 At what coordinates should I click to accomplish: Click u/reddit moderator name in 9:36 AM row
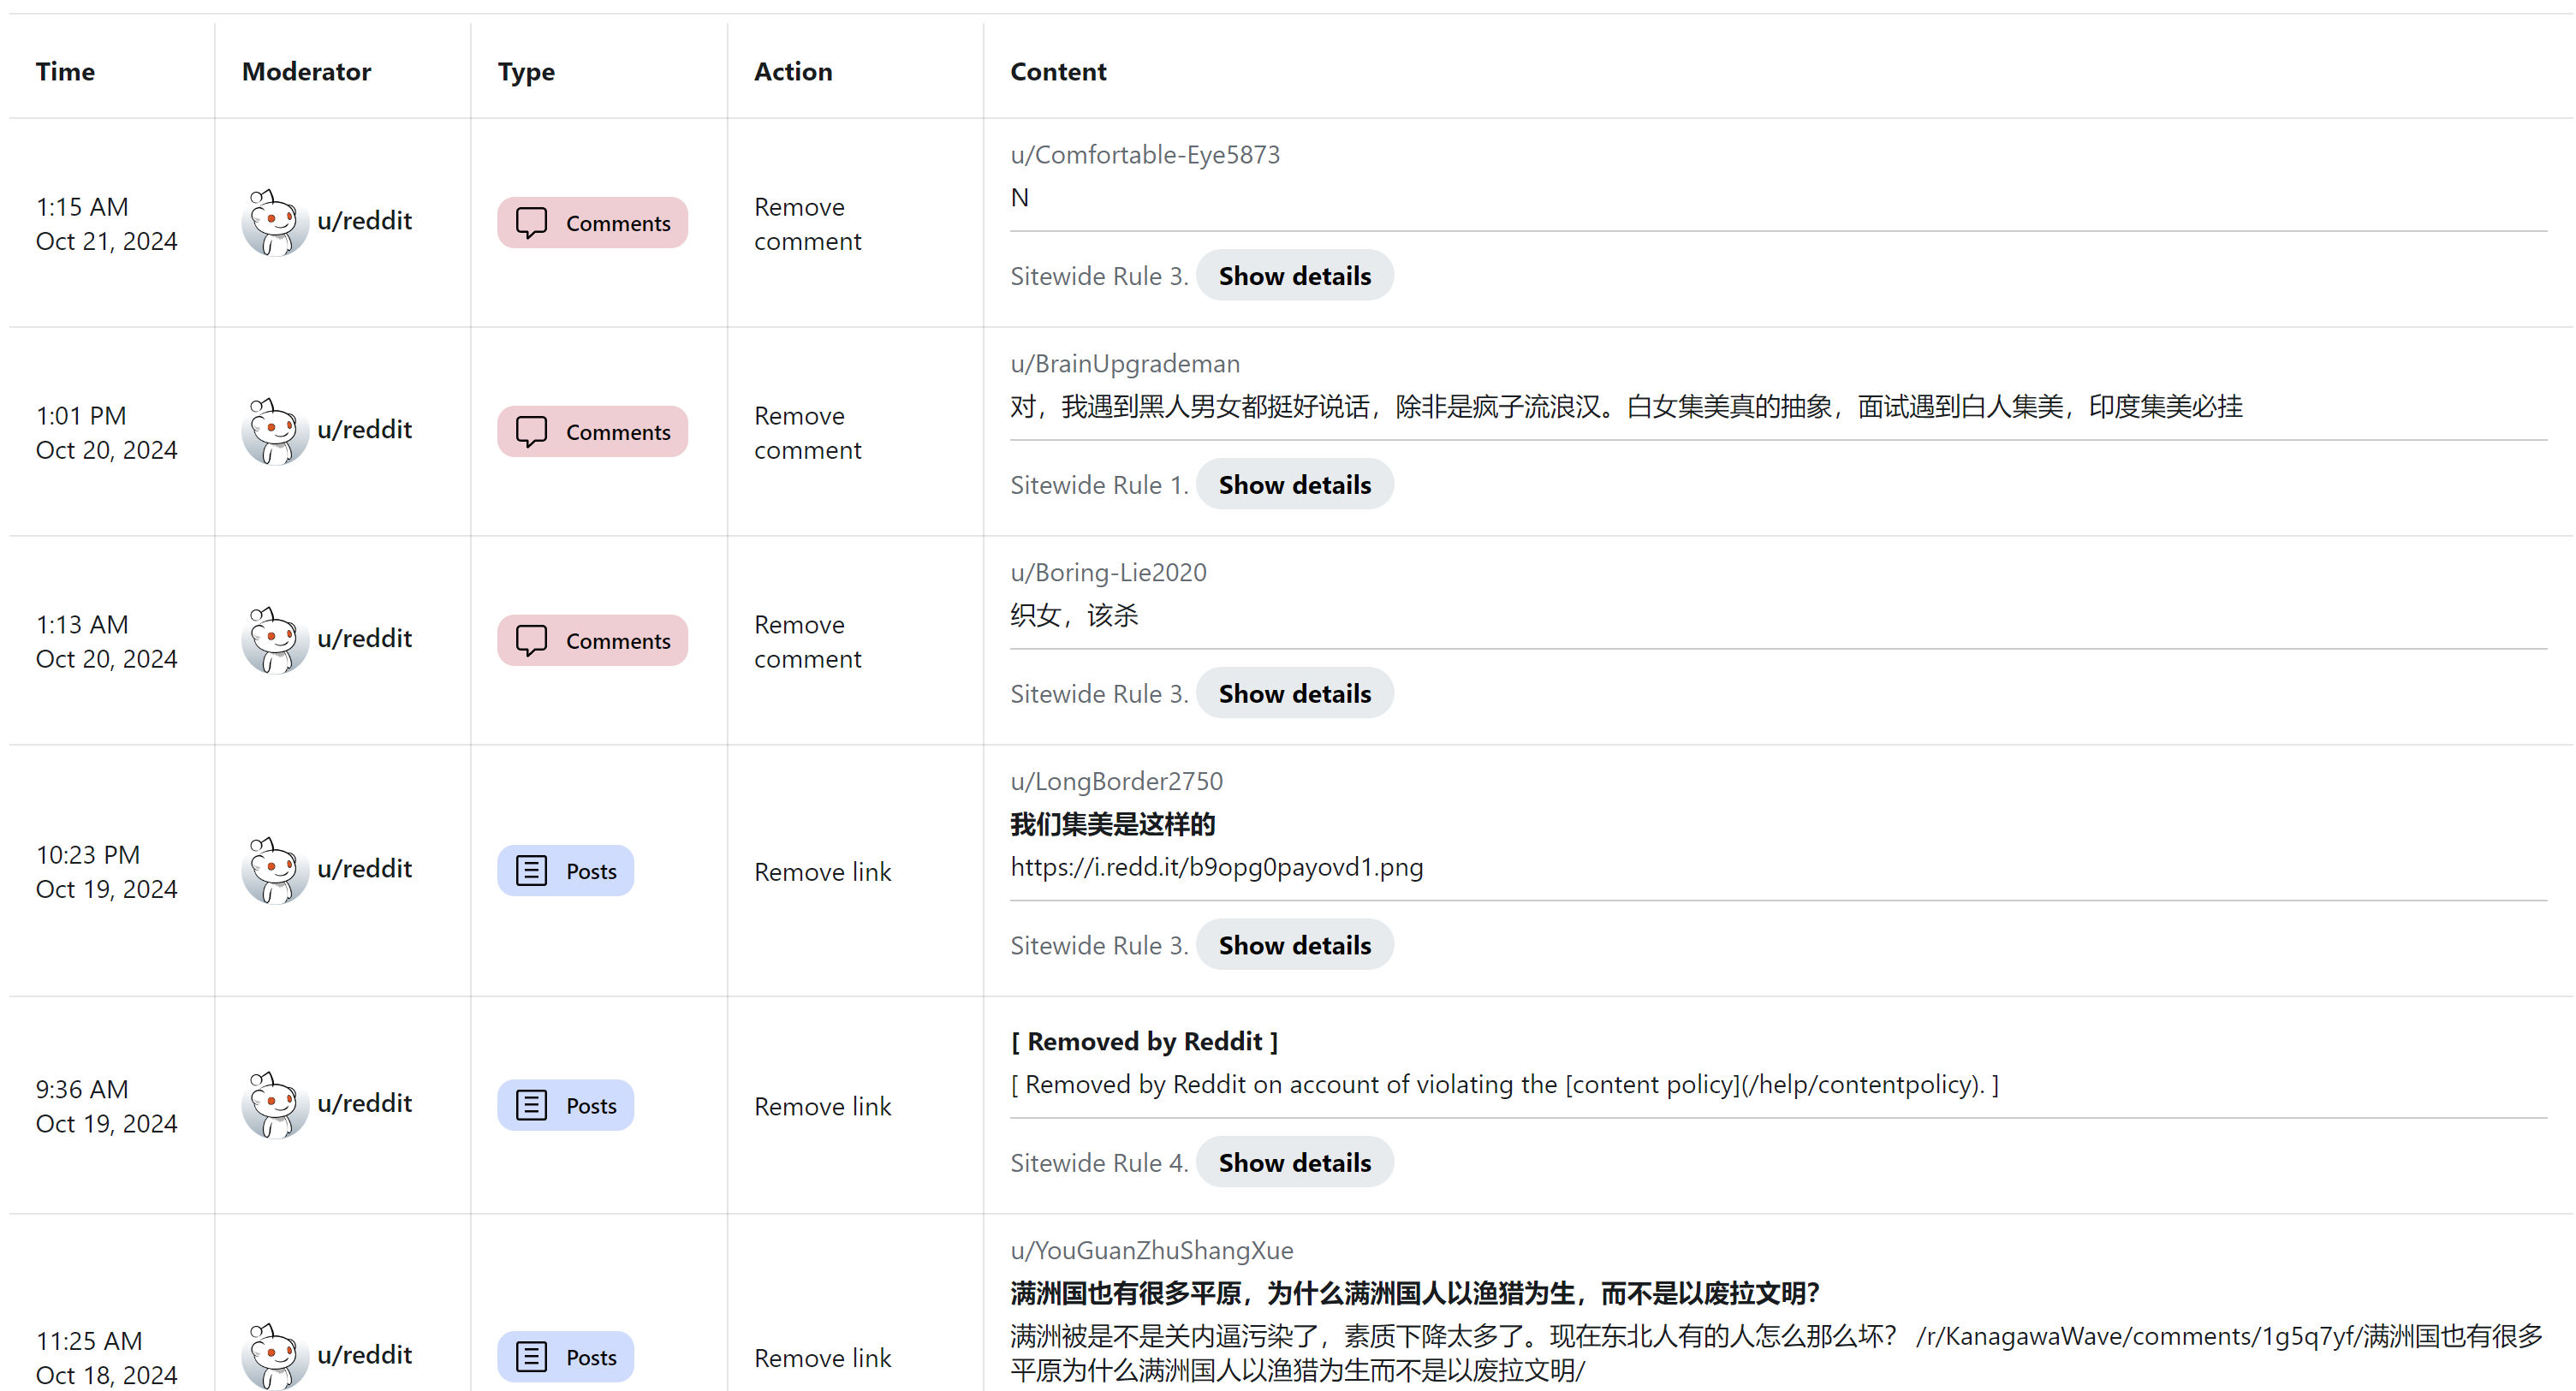point(365,1104)
